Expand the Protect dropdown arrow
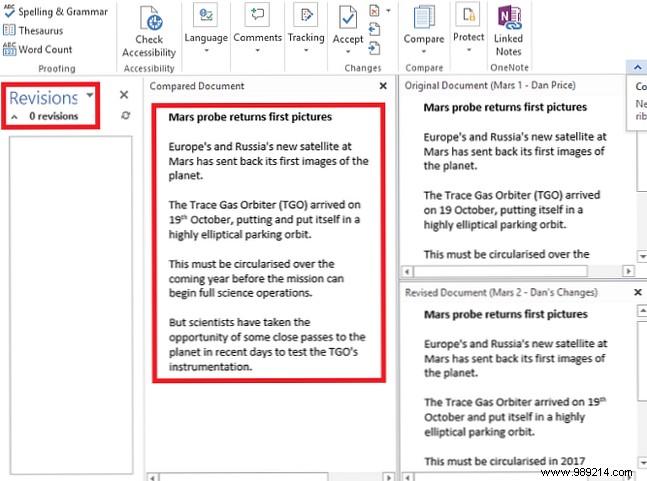The height and width of the screenshot is (481, 647). click(469, 50)
